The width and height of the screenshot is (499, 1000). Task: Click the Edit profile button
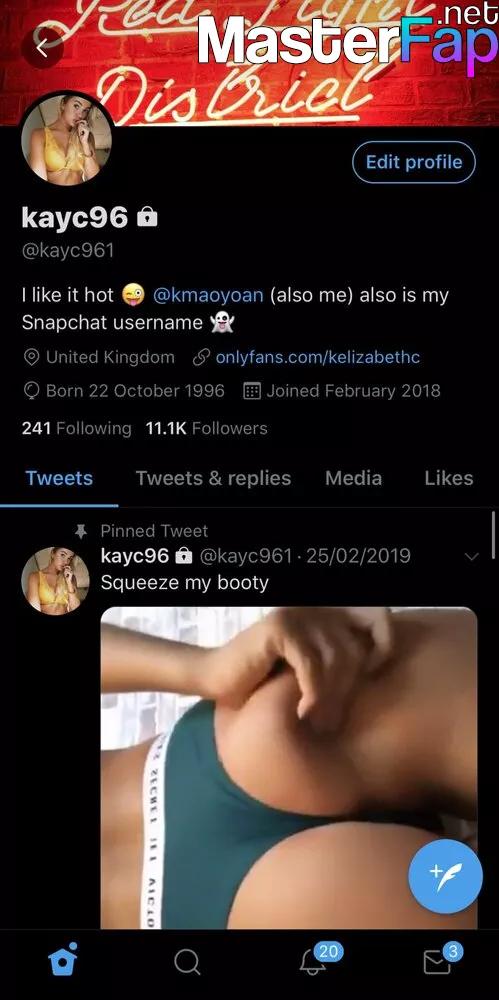413,162
